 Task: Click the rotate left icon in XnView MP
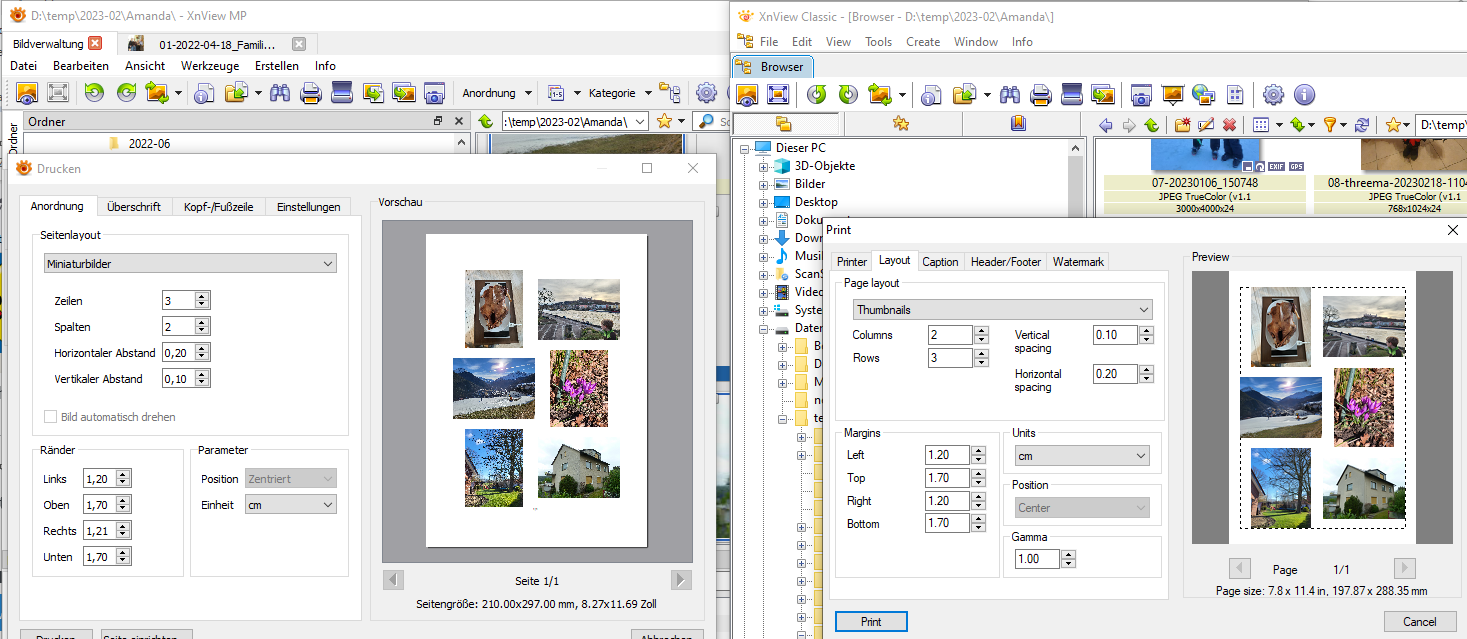pyautogui.click(x=94, y=93)
